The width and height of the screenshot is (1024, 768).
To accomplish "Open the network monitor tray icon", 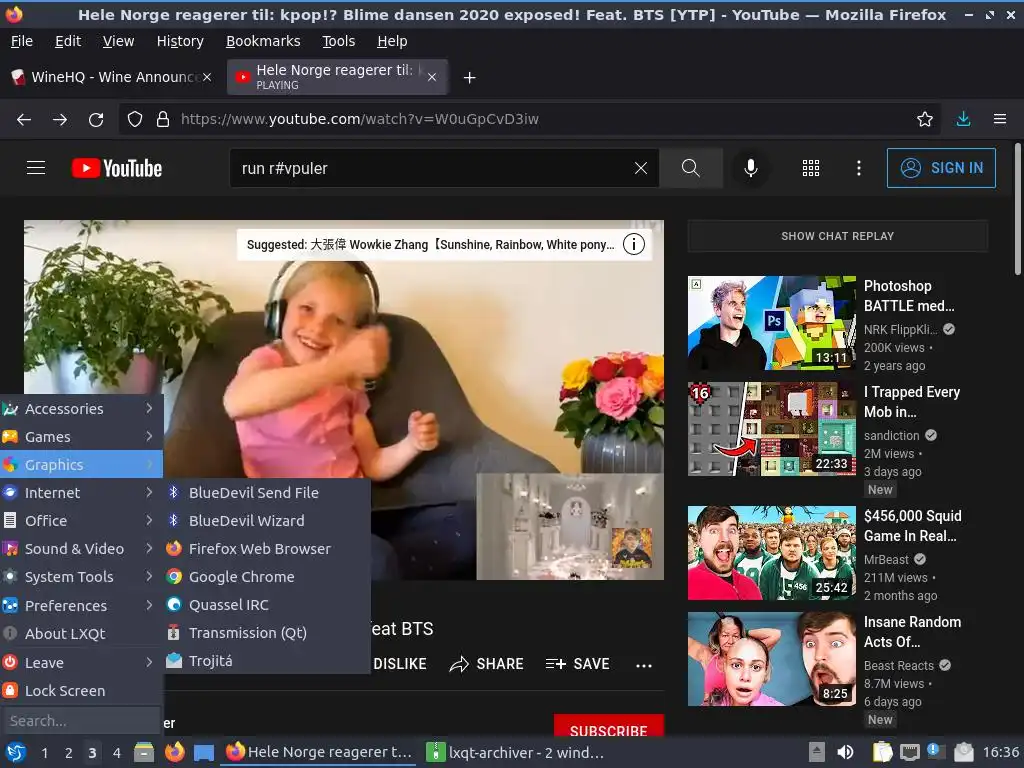I will pyautogui.click(x=909, y=752).
